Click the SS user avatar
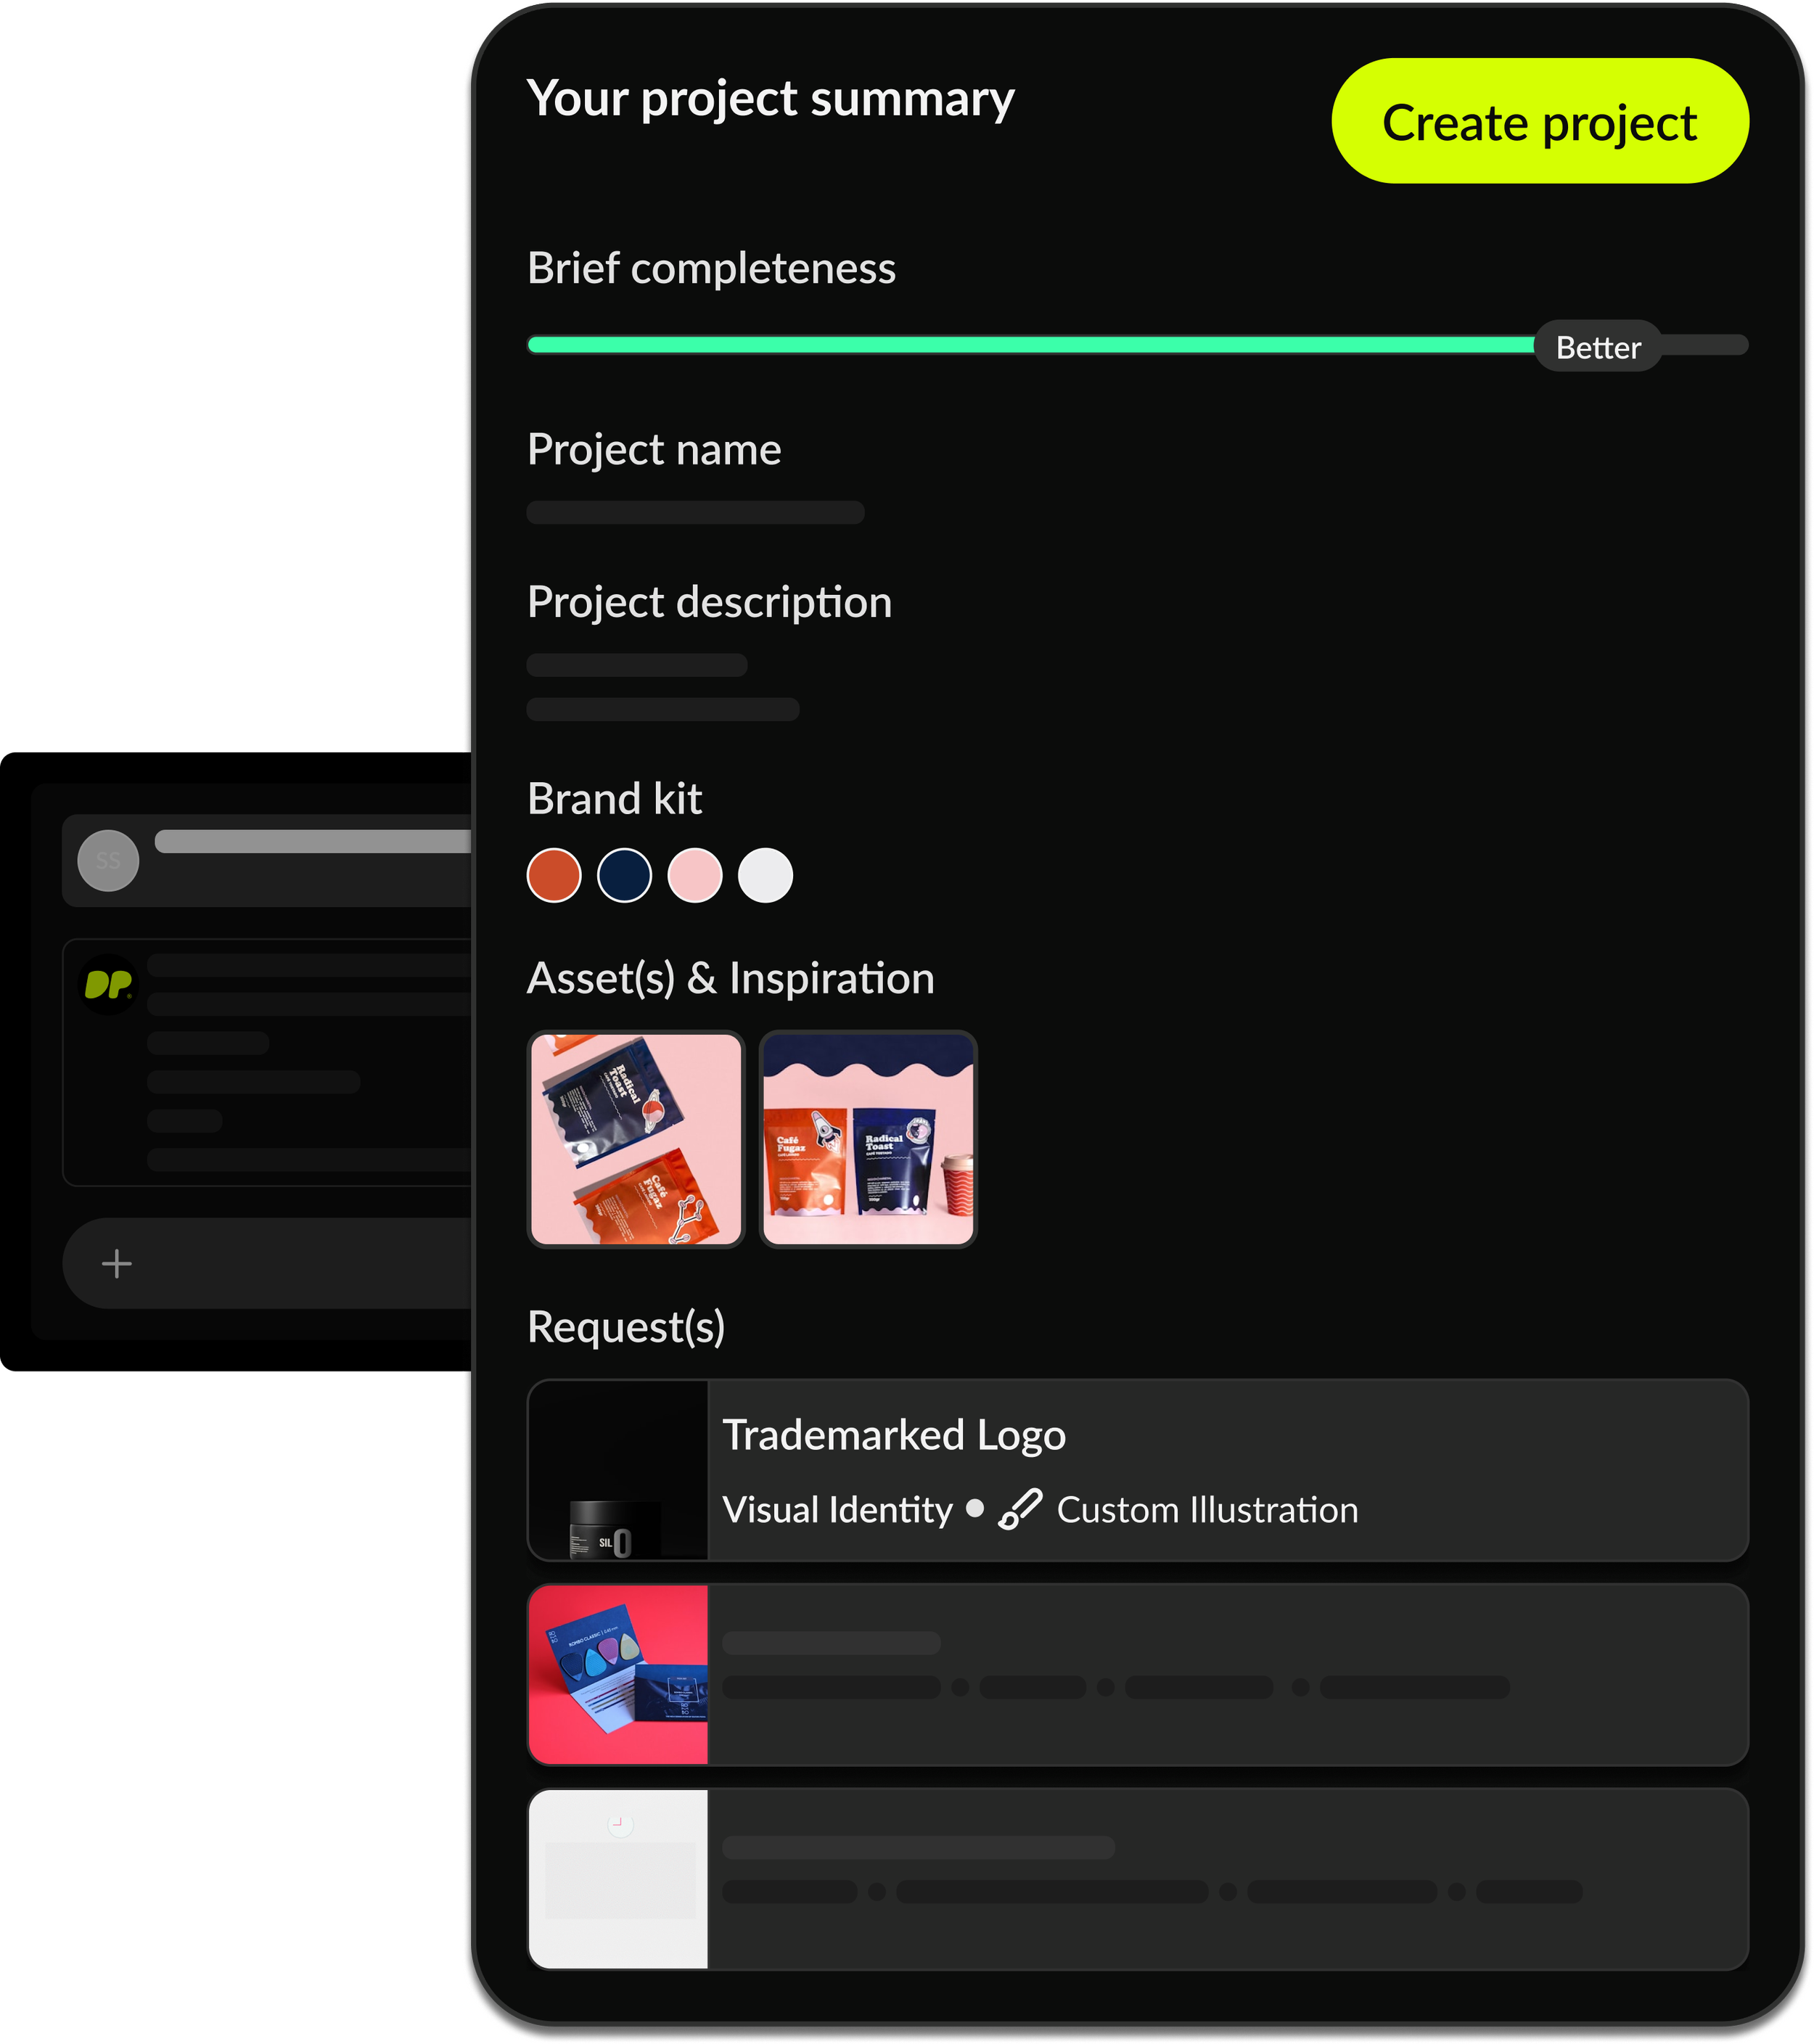Image resolution: width=1814 pixels, height=2044 pixels. (x=108, y=860)
